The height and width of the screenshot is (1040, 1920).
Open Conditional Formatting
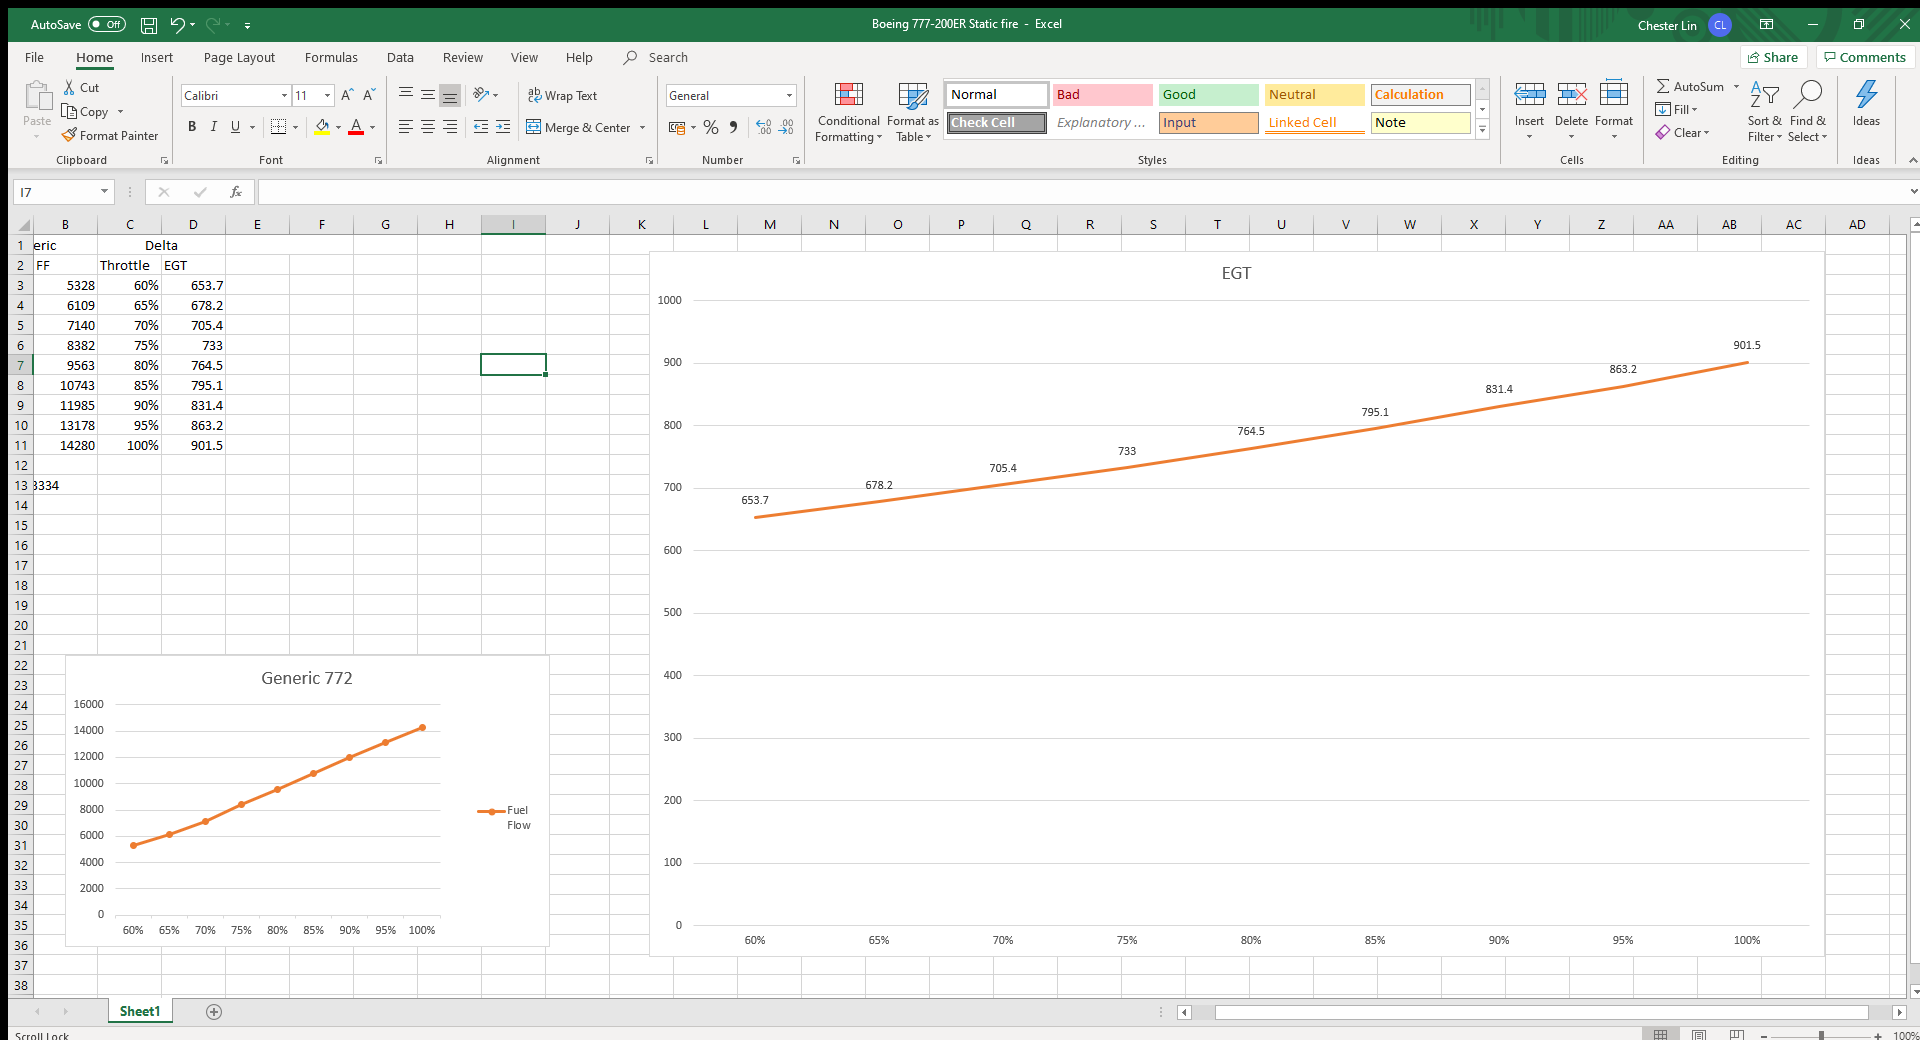tap(849, 112)
